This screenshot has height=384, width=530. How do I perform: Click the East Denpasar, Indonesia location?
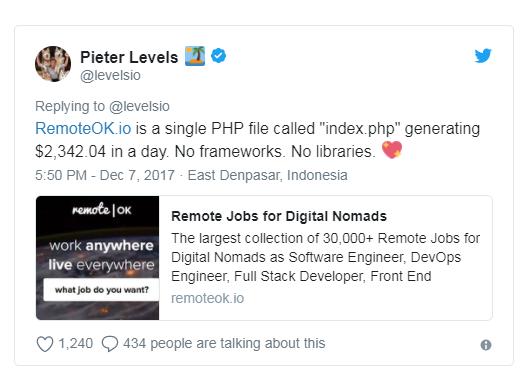click(267, 175)
